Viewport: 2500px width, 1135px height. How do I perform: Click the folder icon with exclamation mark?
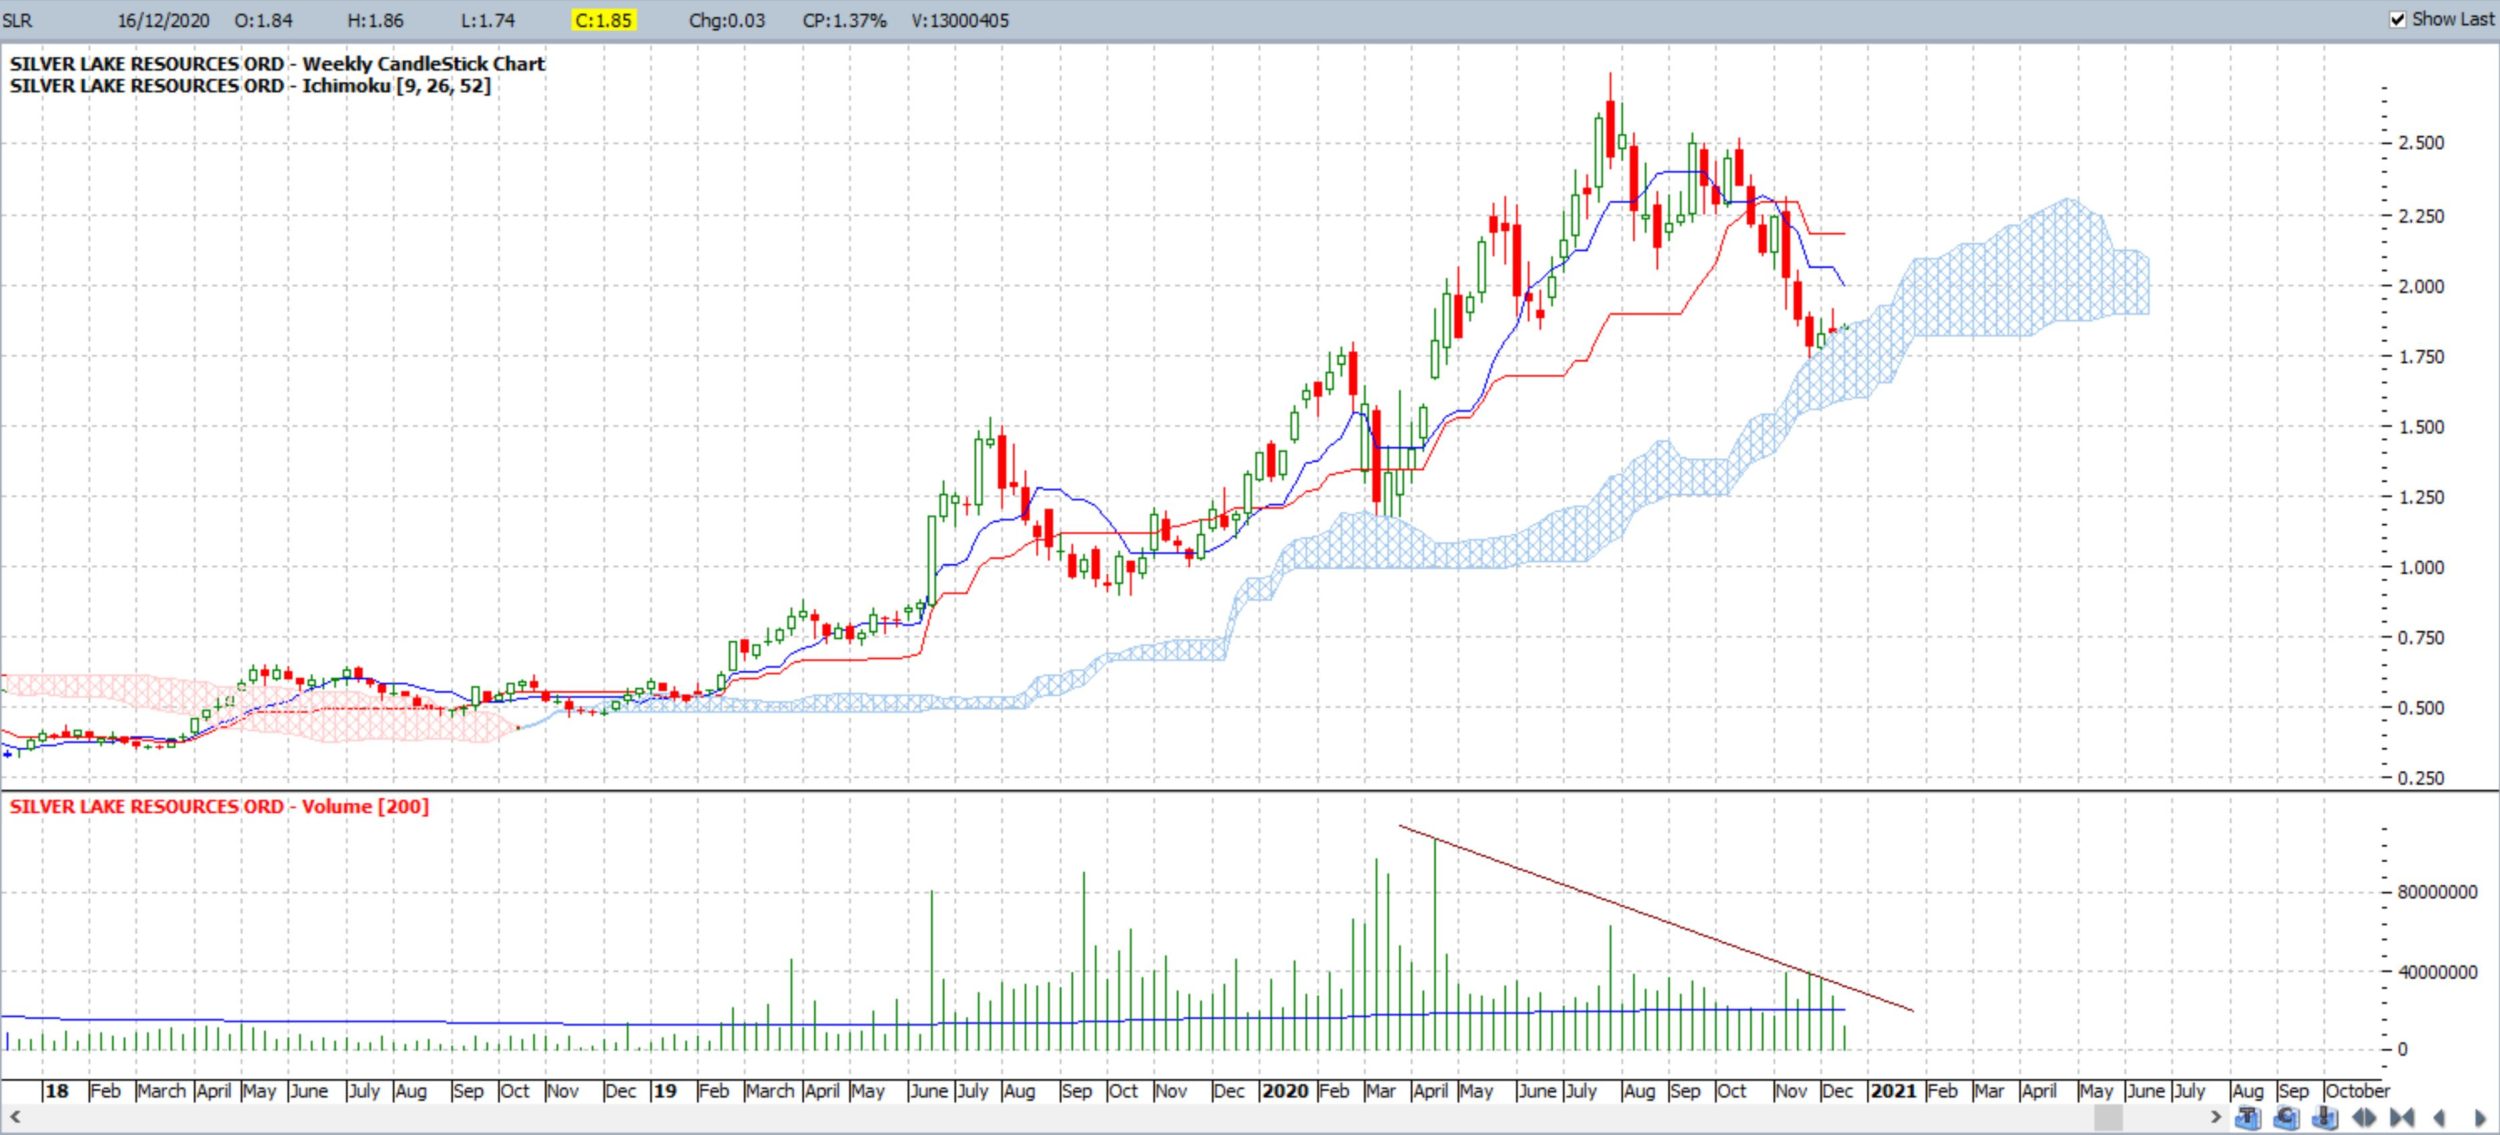pos(2325,1117)
